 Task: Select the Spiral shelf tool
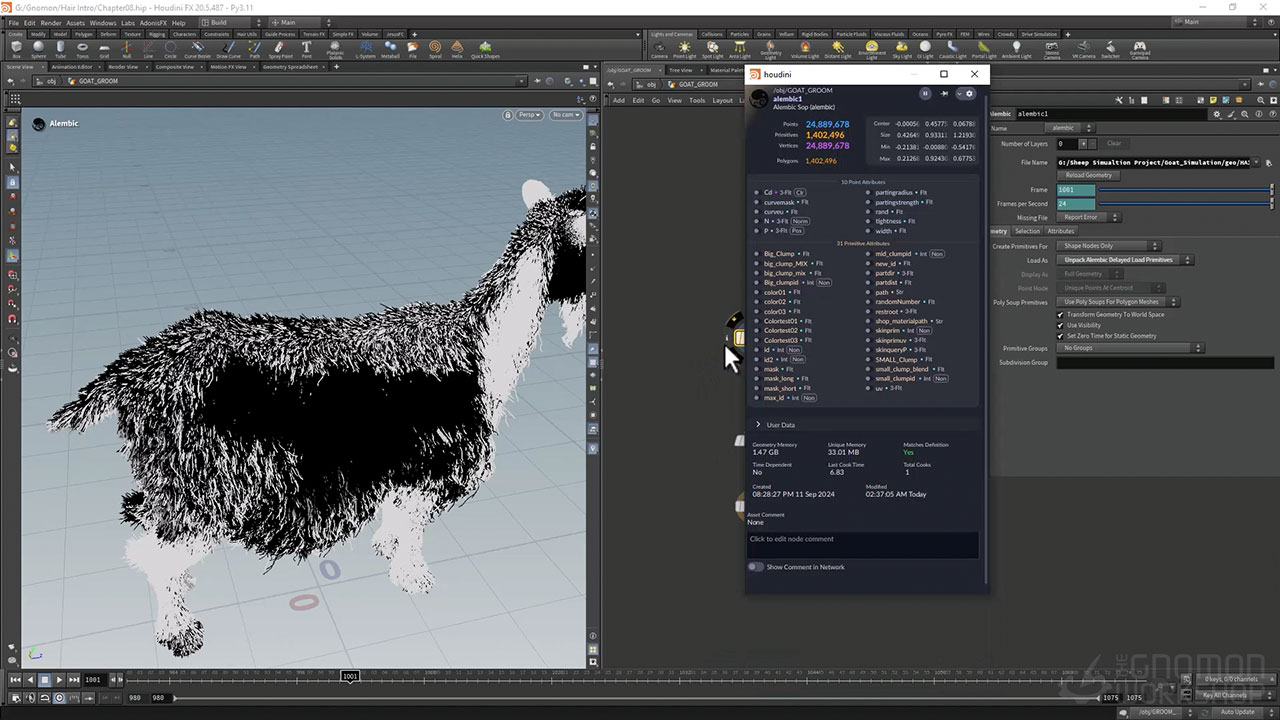click(435, 48)
